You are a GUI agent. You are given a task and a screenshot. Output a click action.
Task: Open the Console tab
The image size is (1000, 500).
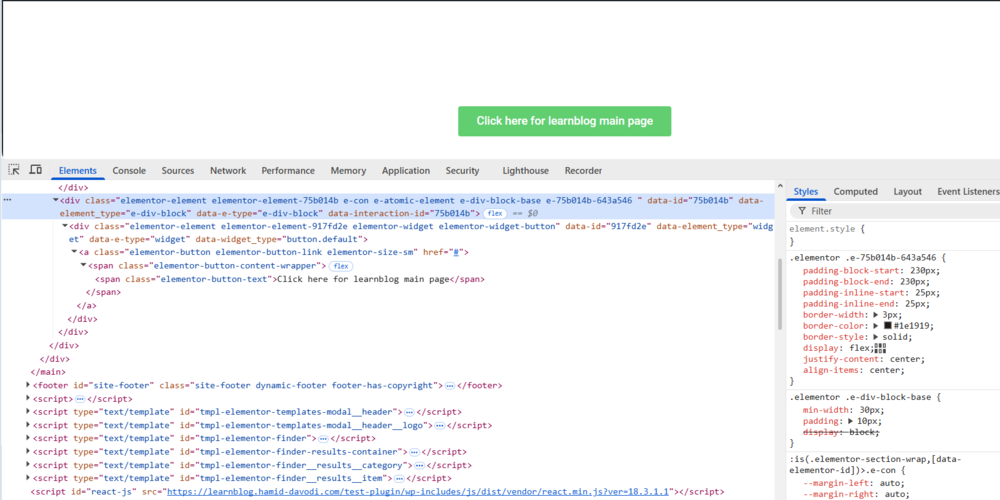tap(129, 170)
